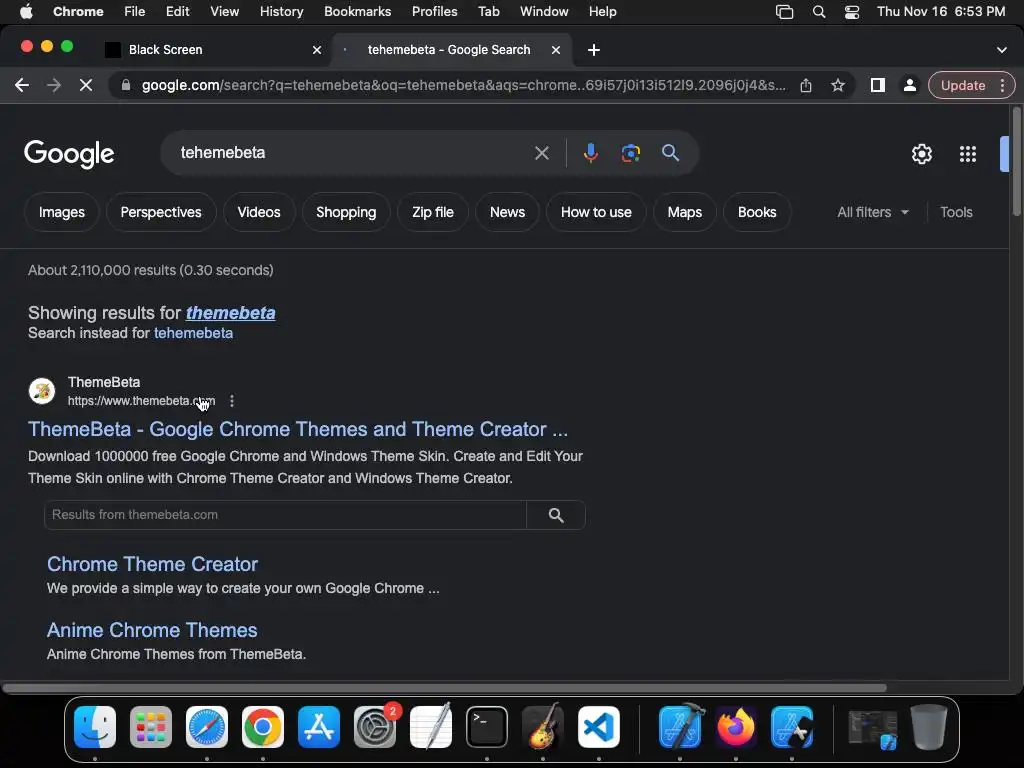Click the vertical page scrollbar
The image size is (1024, 768).
click(x=1017, y=161)
